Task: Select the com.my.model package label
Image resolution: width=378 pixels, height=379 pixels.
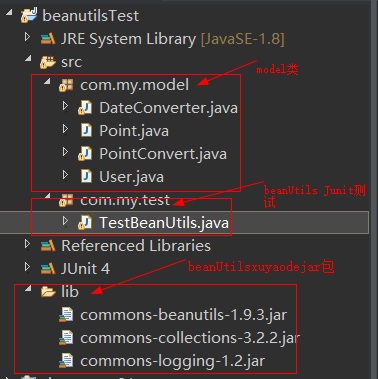Action: [134, 85]
